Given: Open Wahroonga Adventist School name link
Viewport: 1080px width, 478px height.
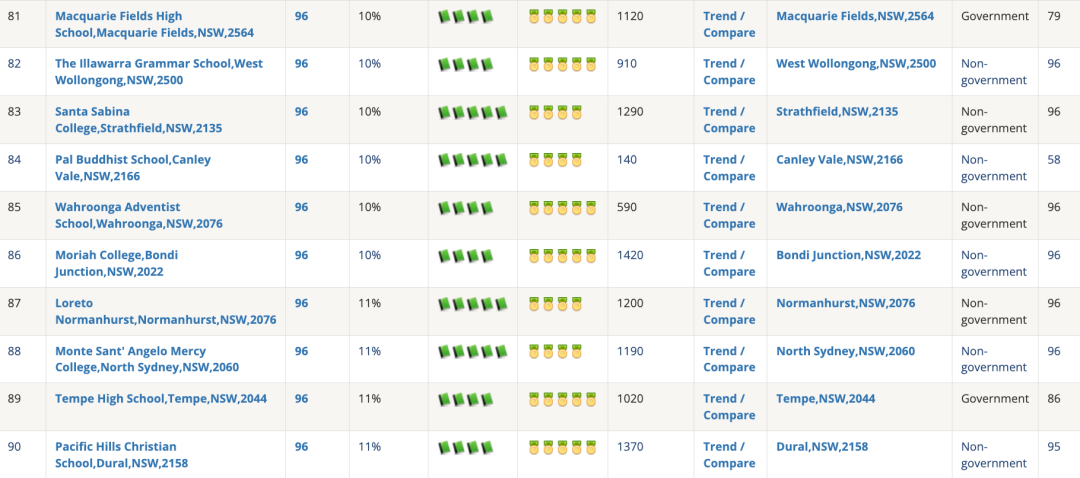Looking at the screenshot, I should (x=138, y=216).
